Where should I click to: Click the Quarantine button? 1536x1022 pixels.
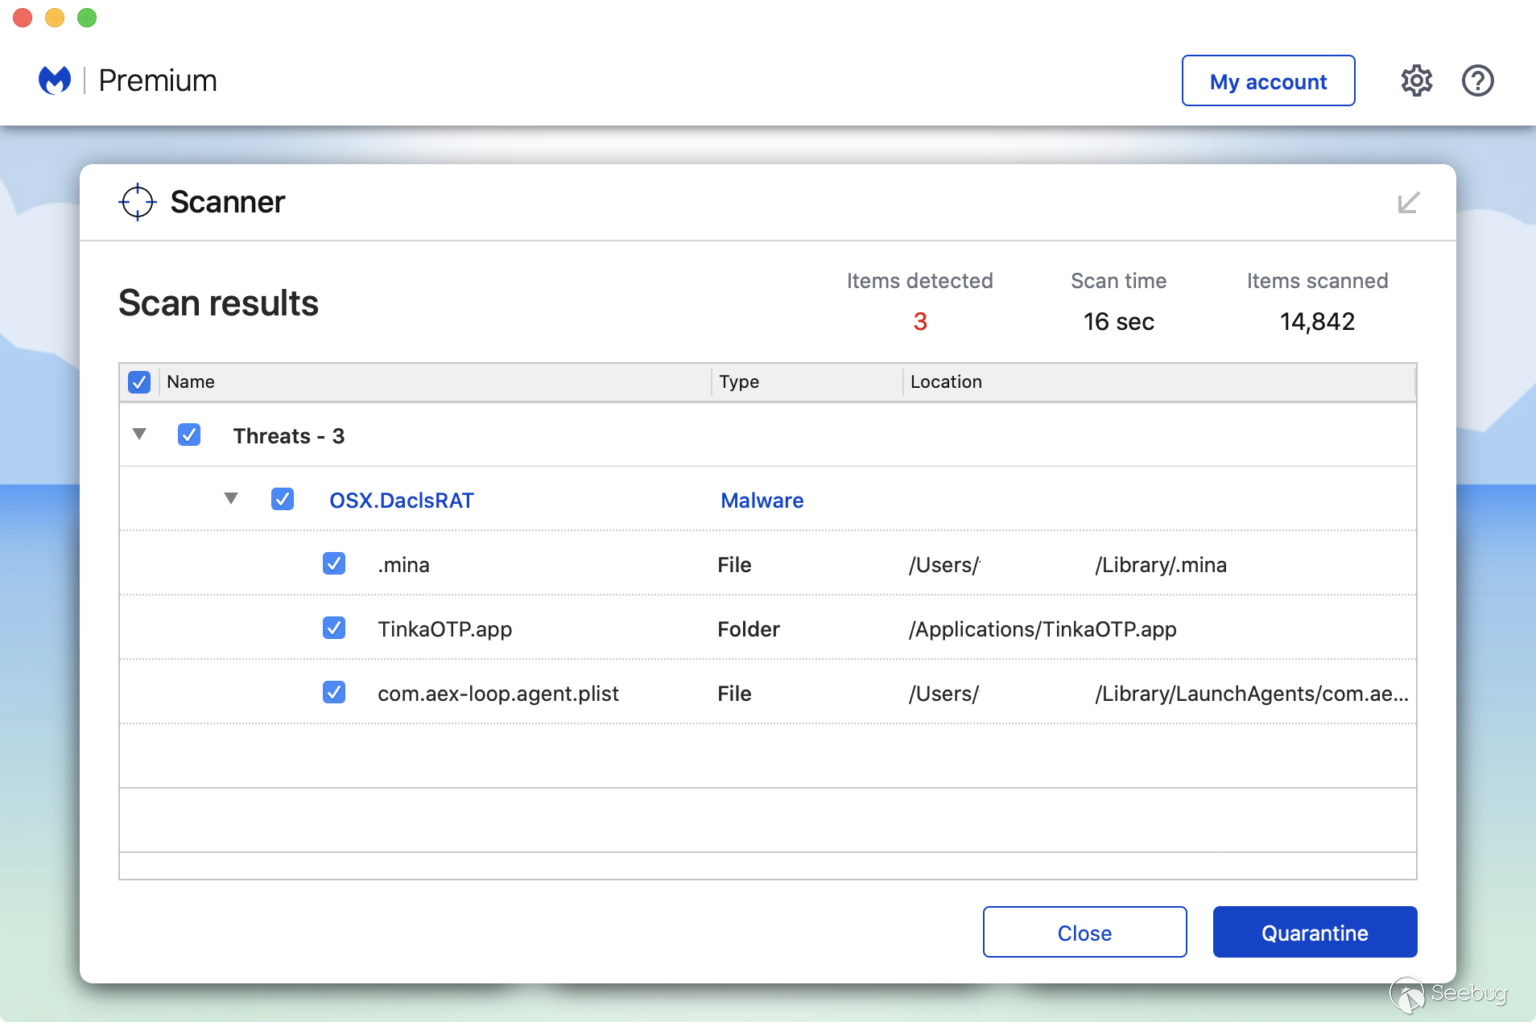(x=1314, y=932)
